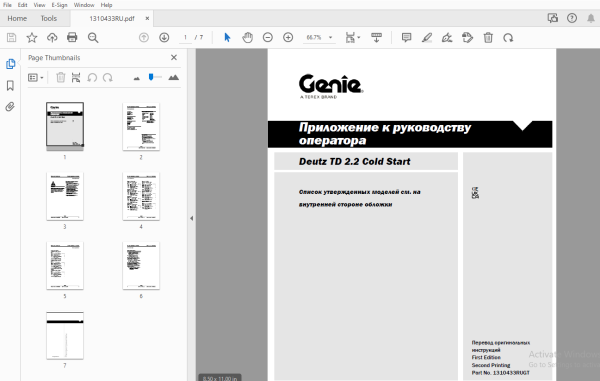
Task: Click the current page number field
Action: point(186,37)
